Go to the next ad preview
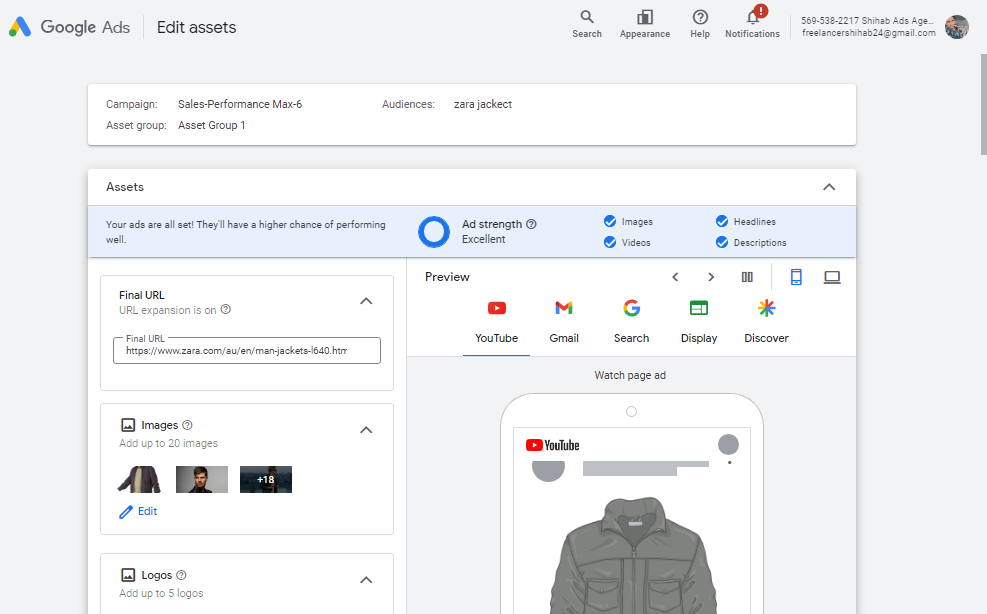Screen dimensions: 987x614 click(x=711, y=277)
